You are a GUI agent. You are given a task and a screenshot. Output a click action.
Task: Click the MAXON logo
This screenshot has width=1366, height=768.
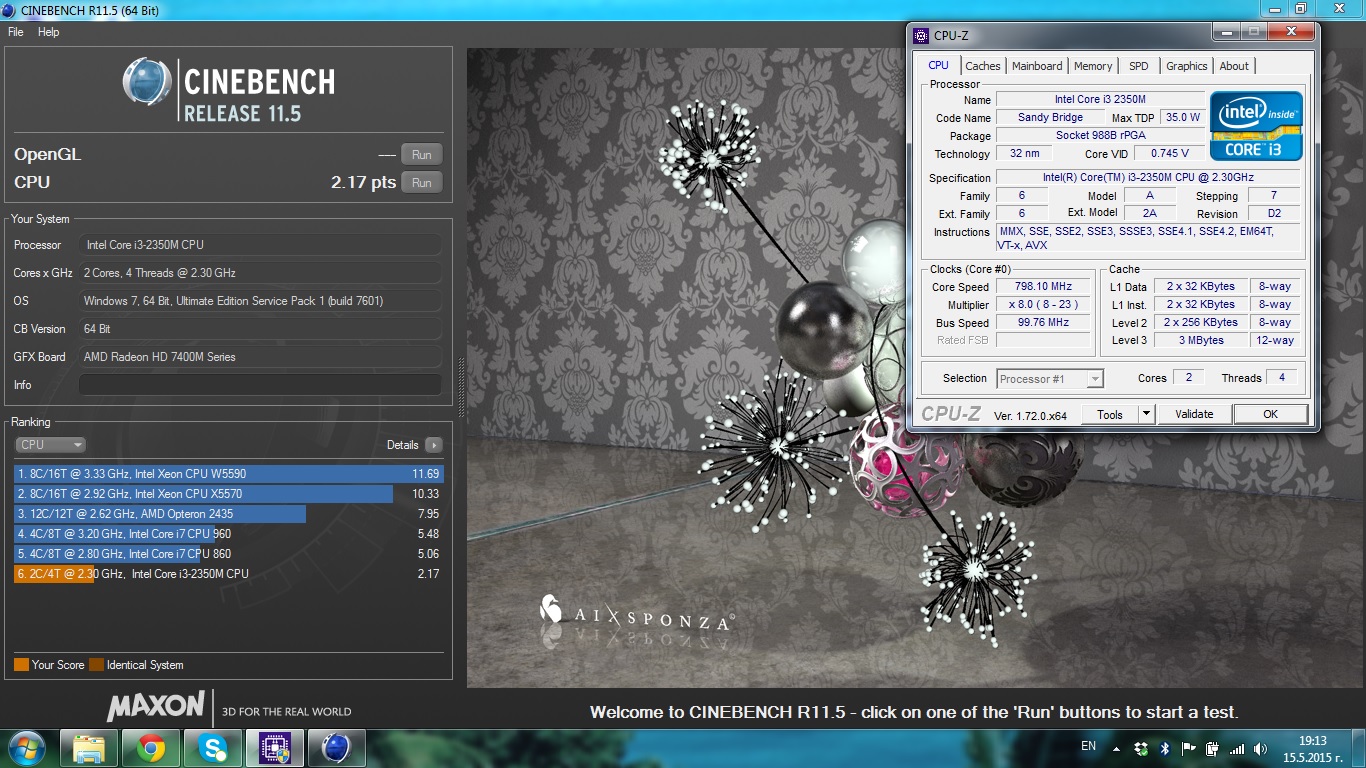pyautogui.click(x=155, y=707)
